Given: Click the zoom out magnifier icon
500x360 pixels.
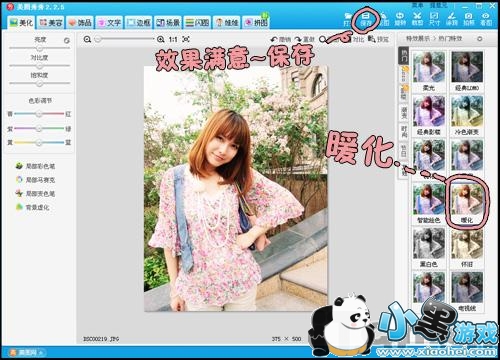Looking at the screenshot, I should click(x=87, y=39).
